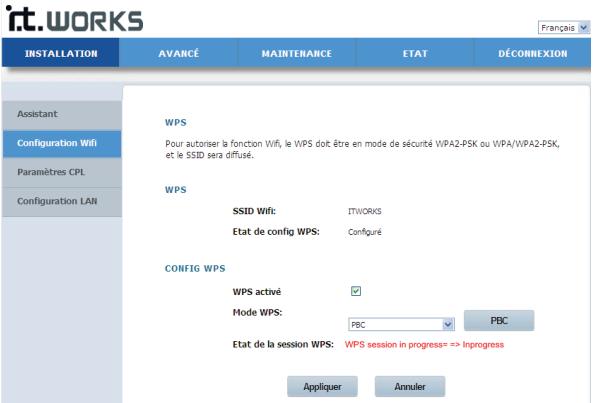Select Configuration Wifi in sidebar
The height and width of the screenshot is (403, 593).
tap(62, 144)
